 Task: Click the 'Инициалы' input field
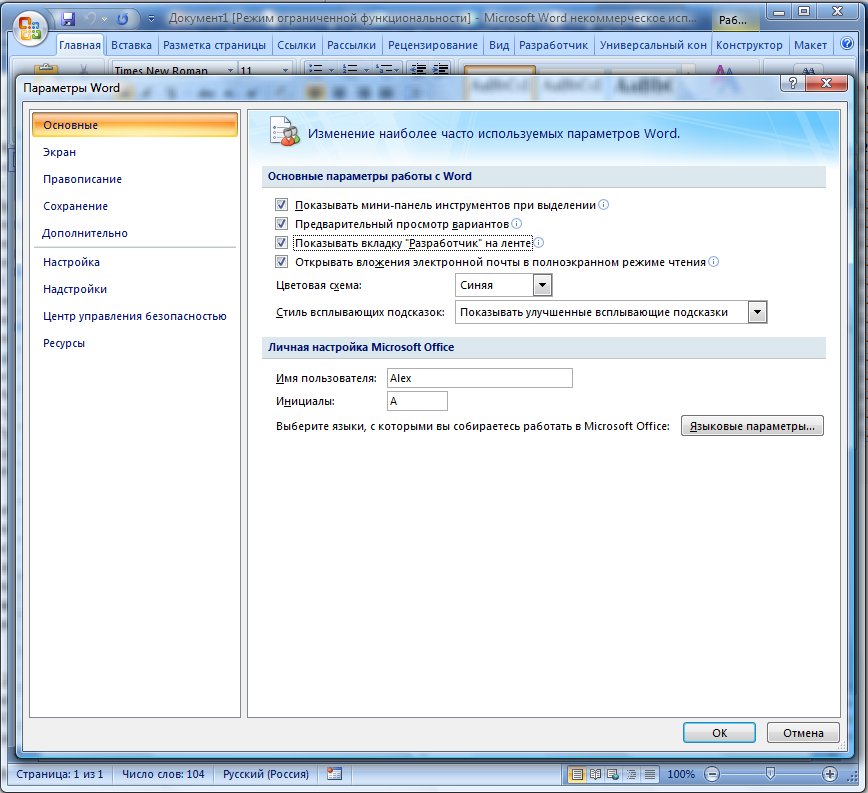(417, 401)
